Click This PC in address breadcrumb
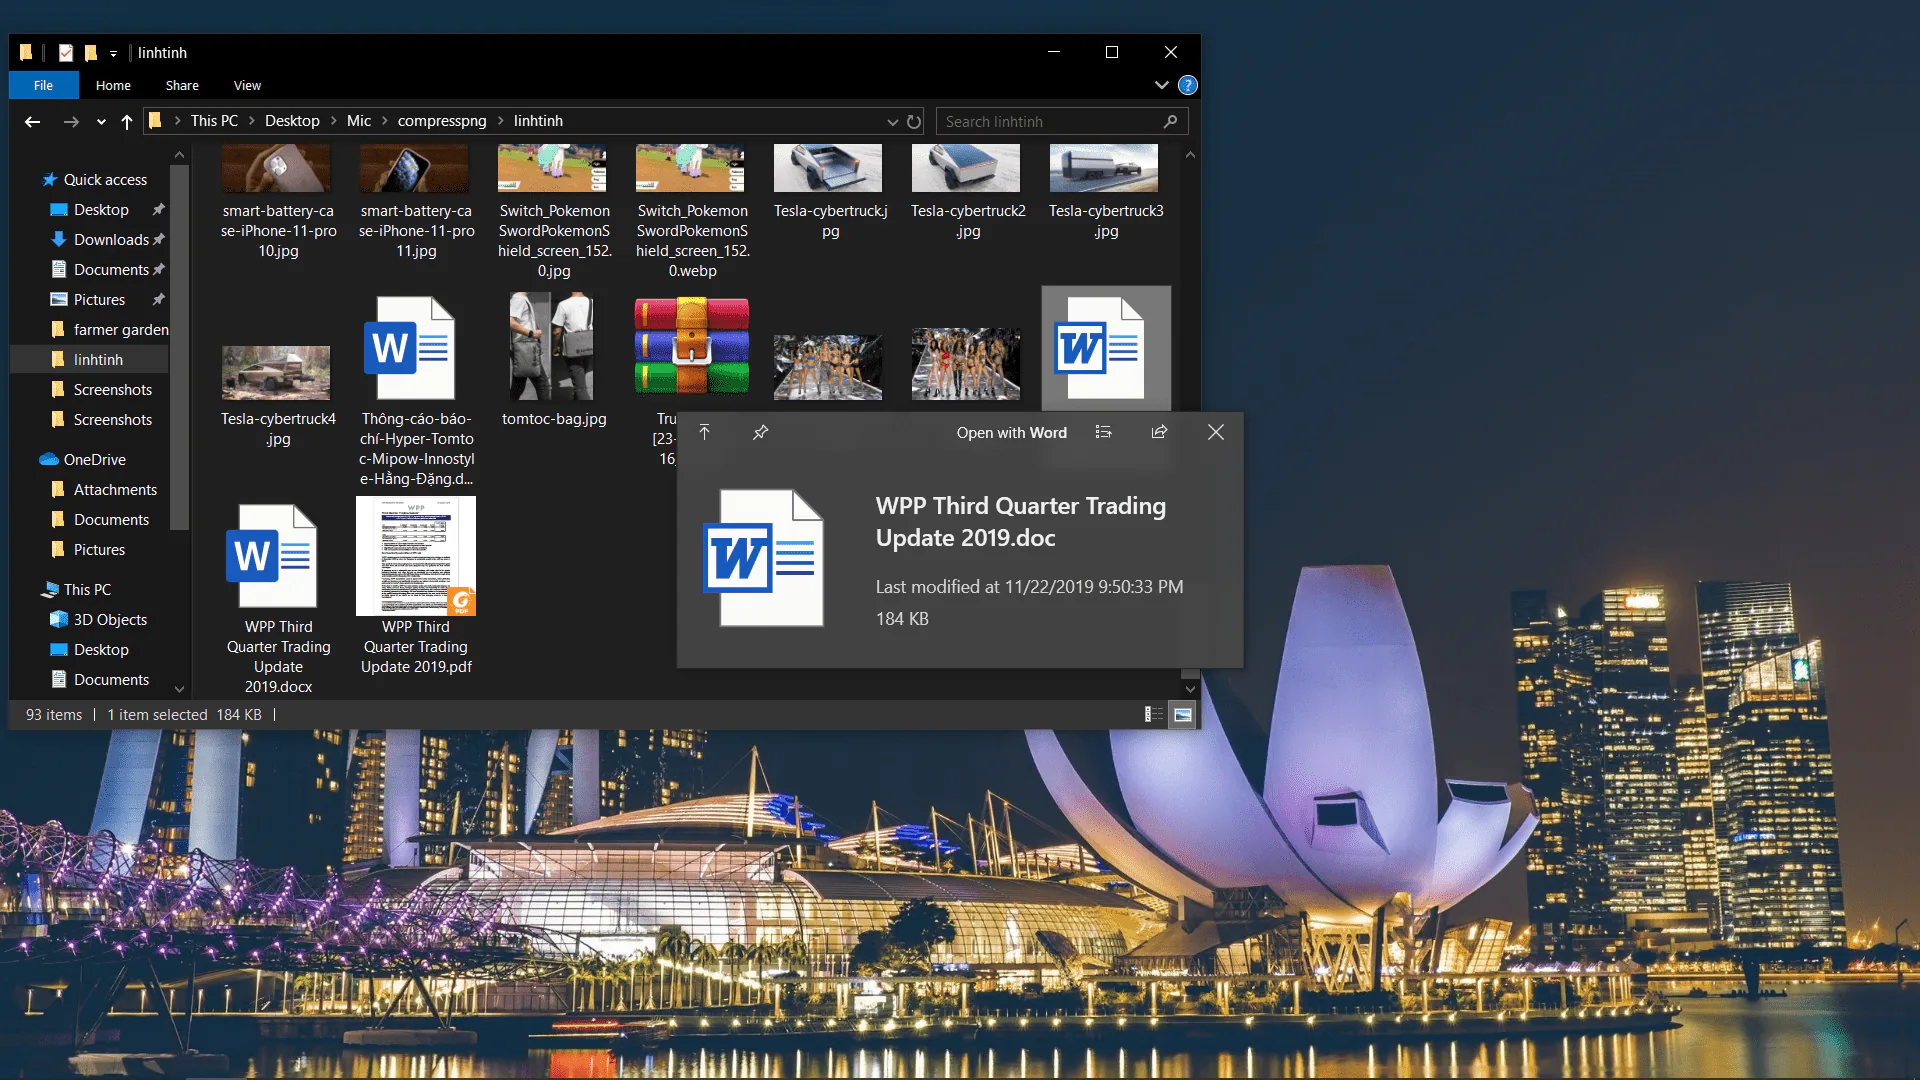 [x=214, y=121]
